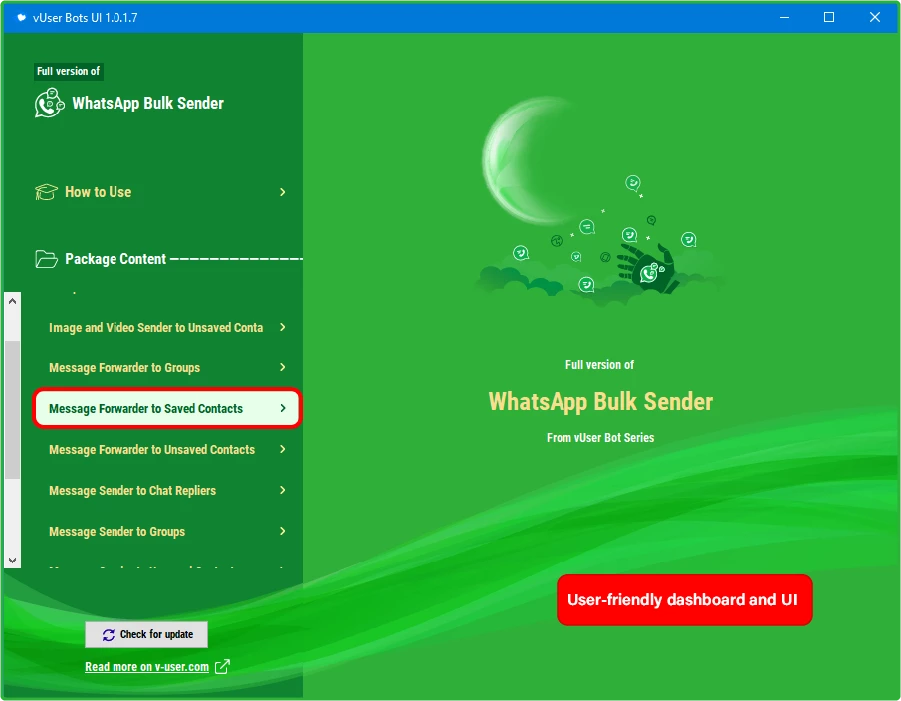
Task: Click the package list scroll up arrow
Action: (12, 301)
